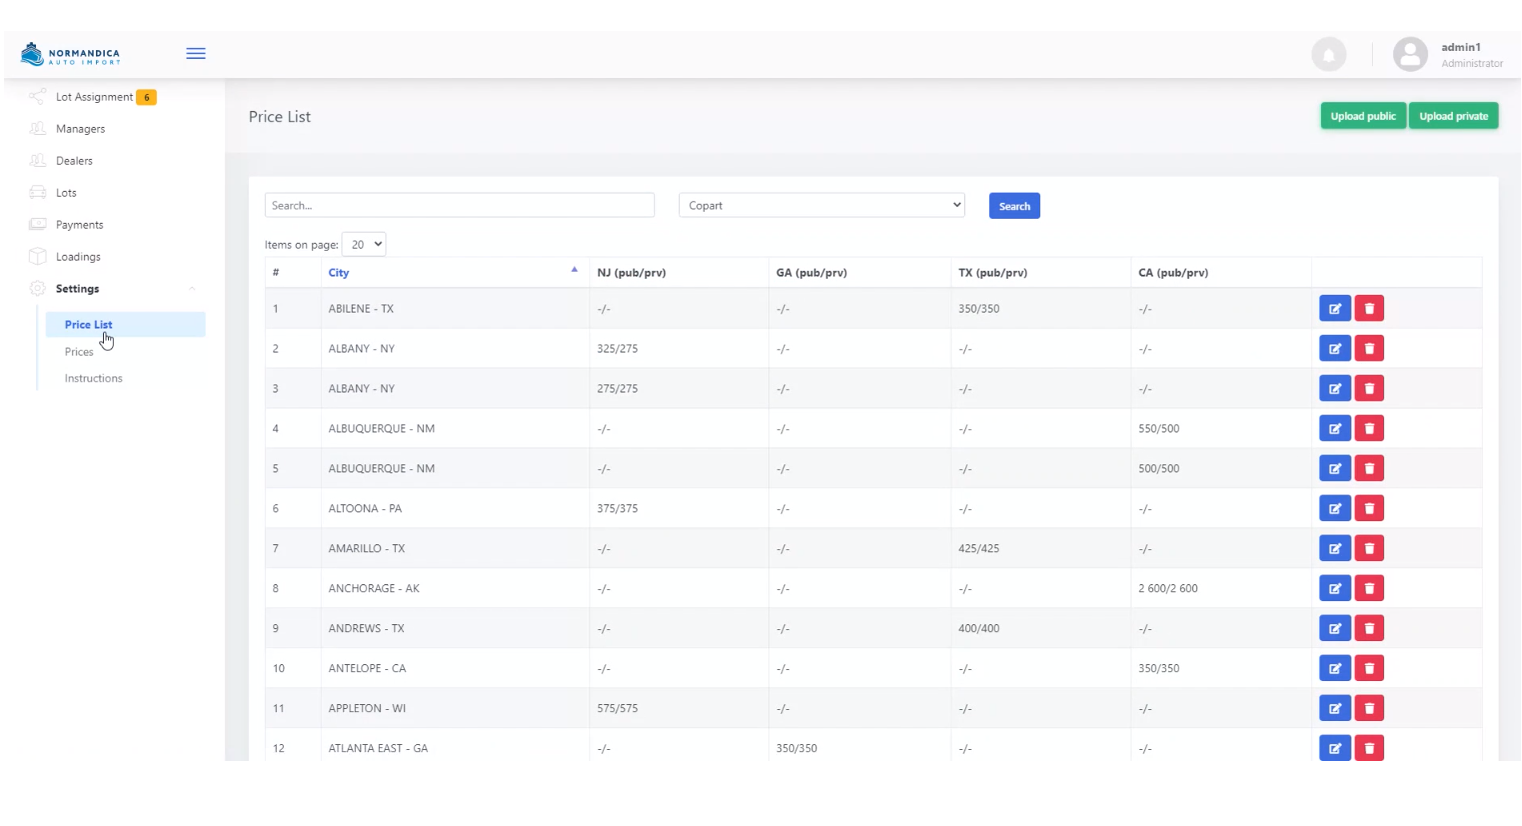The height and width of the screenshot is (826, 1522).
Task: Edit the ANCHORAGE - AK row
Action: click(x=1335, y=589)
